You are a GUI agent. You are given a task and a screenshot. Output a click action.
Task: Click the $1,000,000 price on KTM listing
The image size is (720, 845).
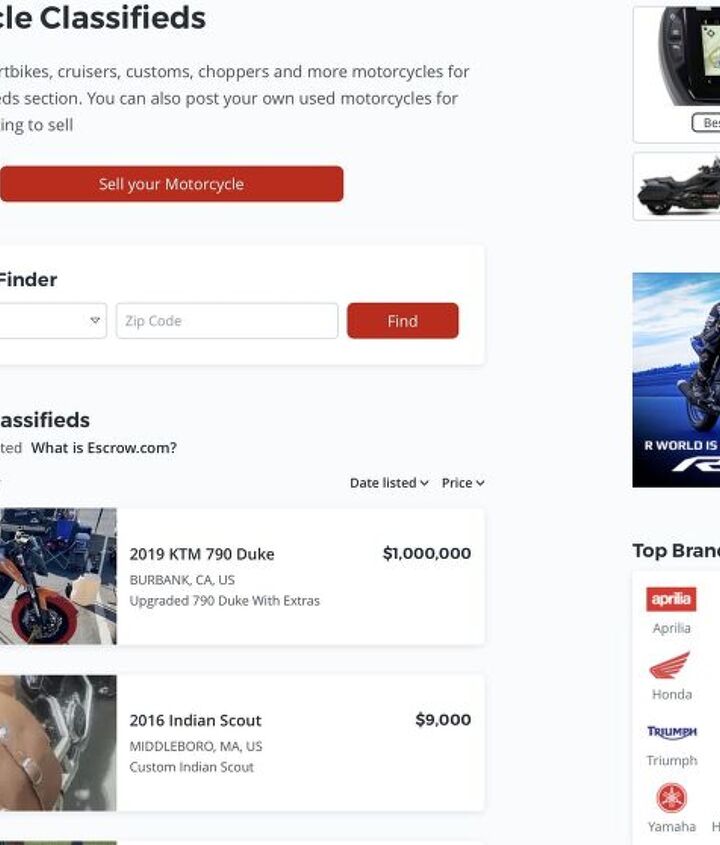pos(427,553)
